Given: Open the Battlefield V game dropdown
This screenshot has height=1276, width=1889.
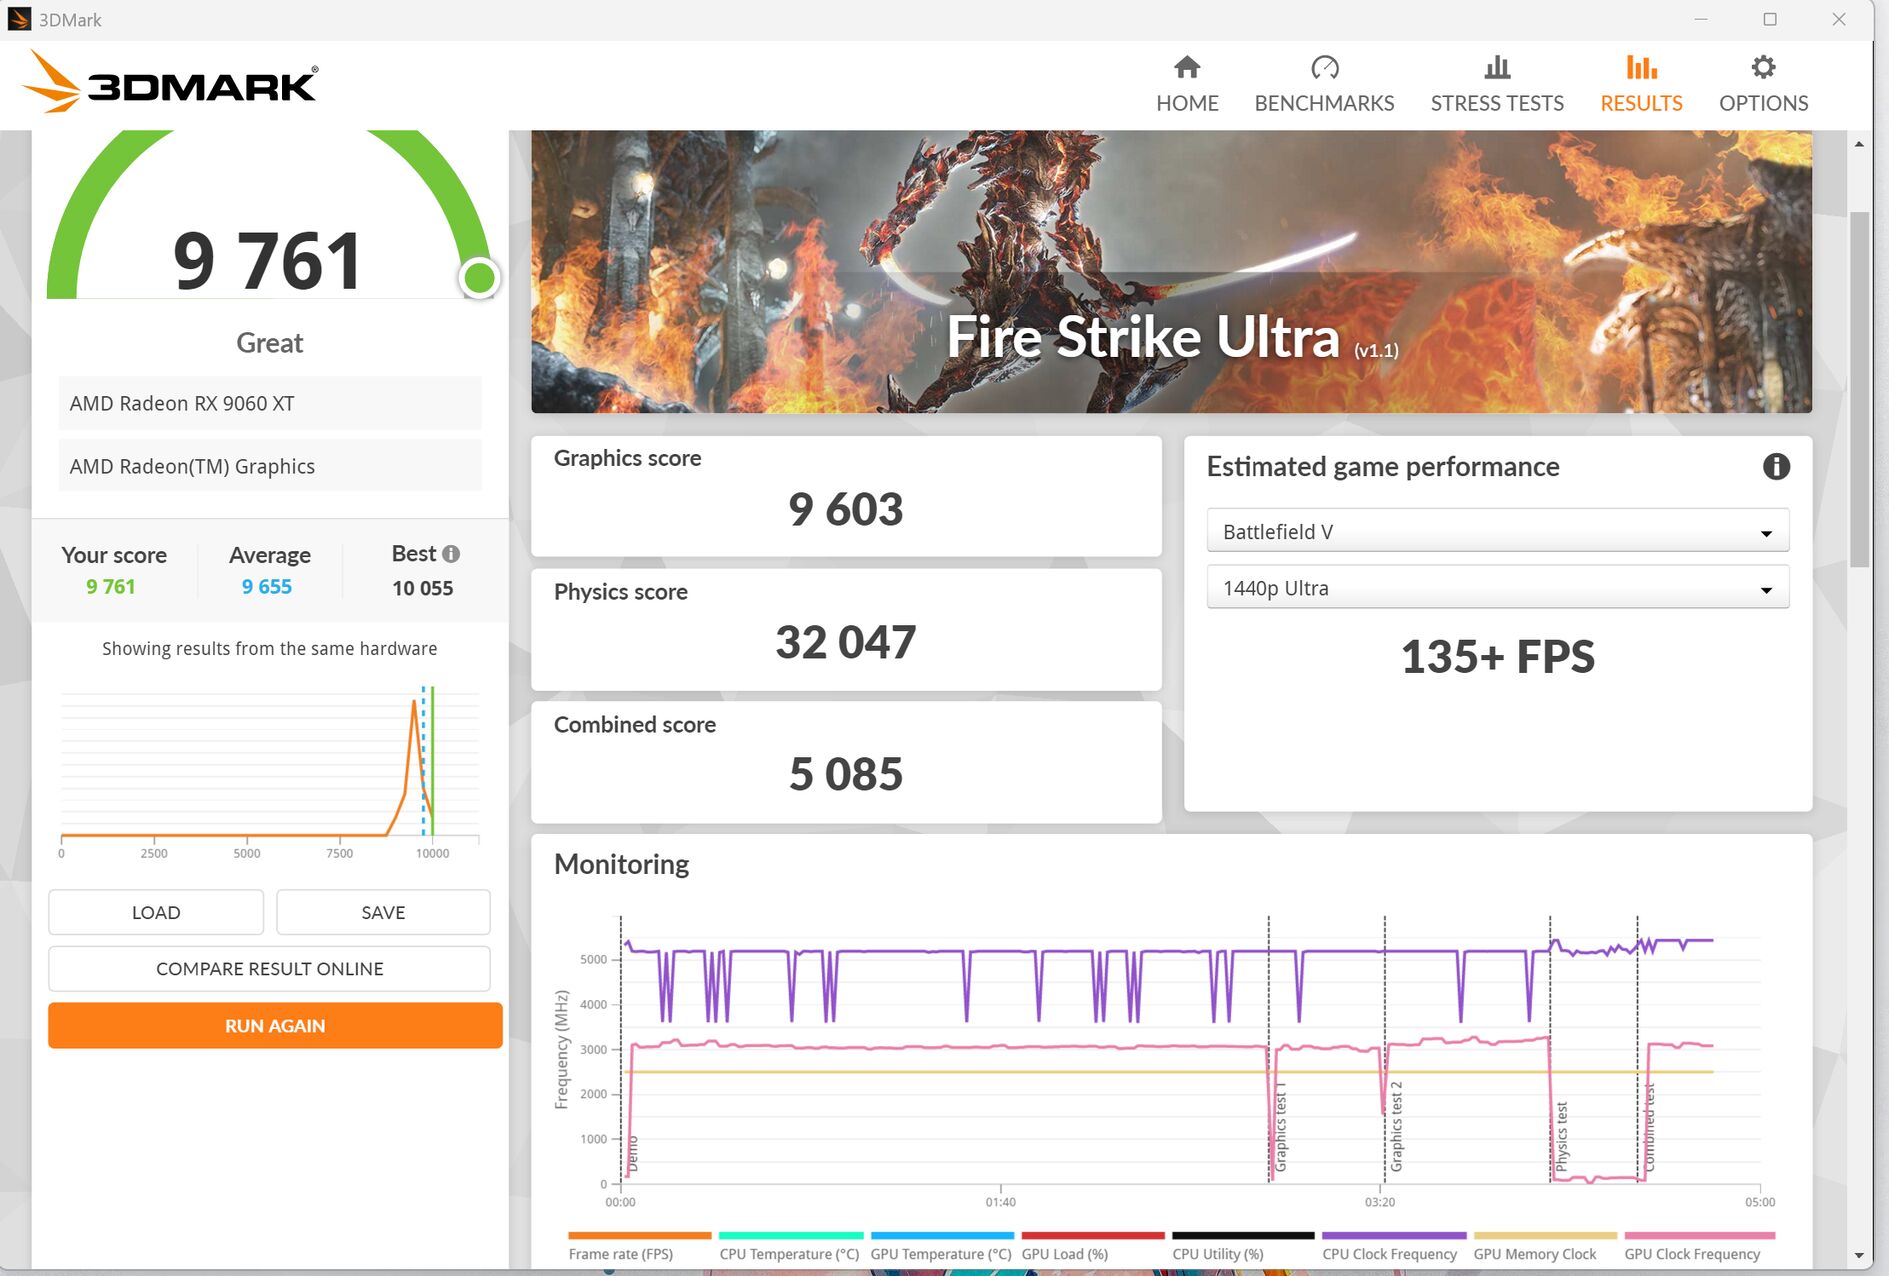Looking at the screenshot, I should [x=1497, y=531].
